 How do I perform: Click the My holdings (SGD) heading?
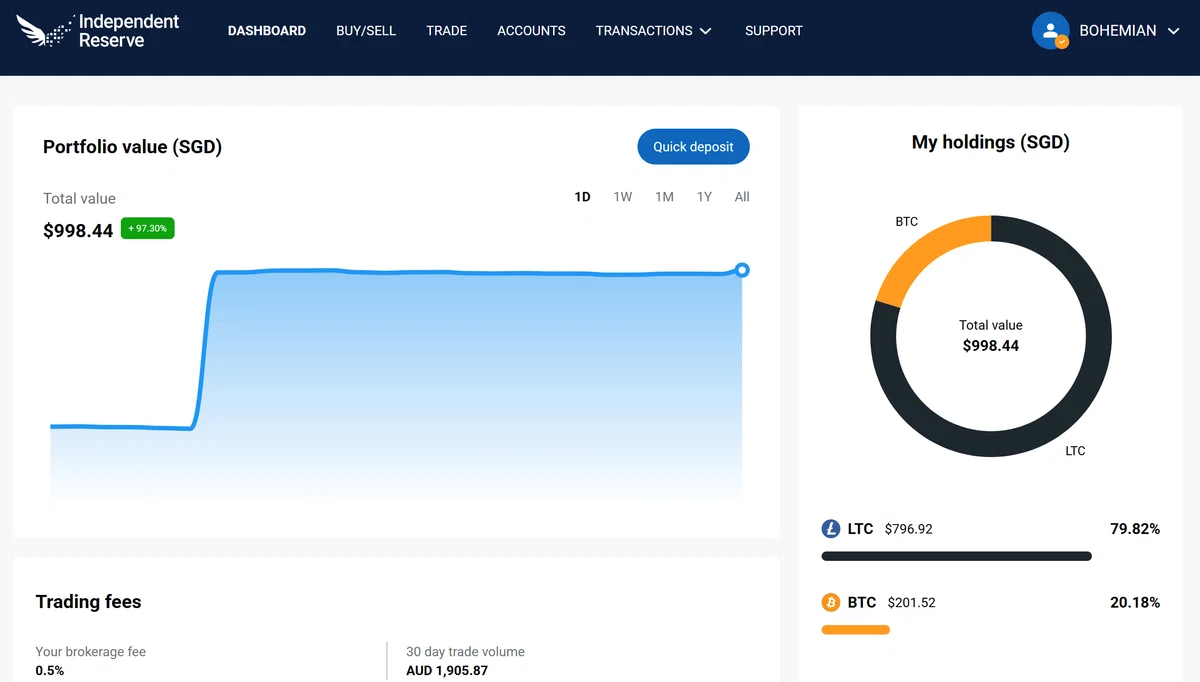pyautogui.click(x=991, y=142)
